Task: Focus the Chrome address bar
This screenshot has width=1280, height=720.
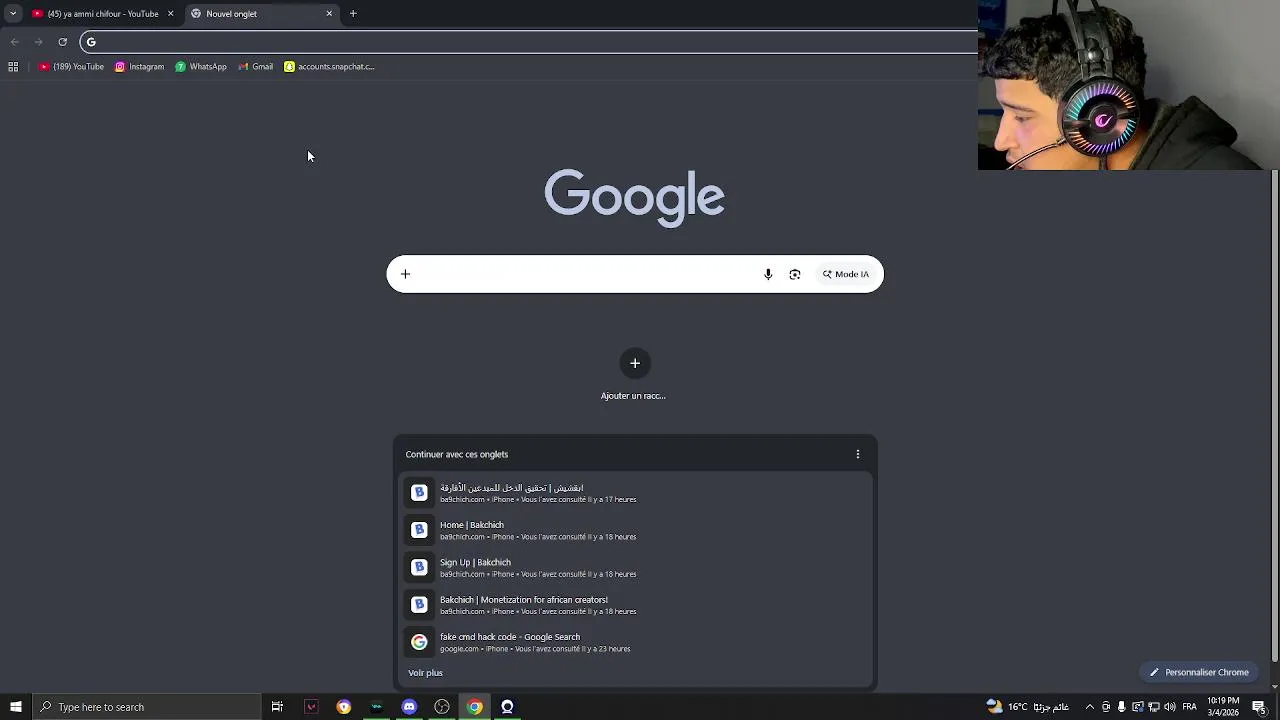Action: [530, 42]
